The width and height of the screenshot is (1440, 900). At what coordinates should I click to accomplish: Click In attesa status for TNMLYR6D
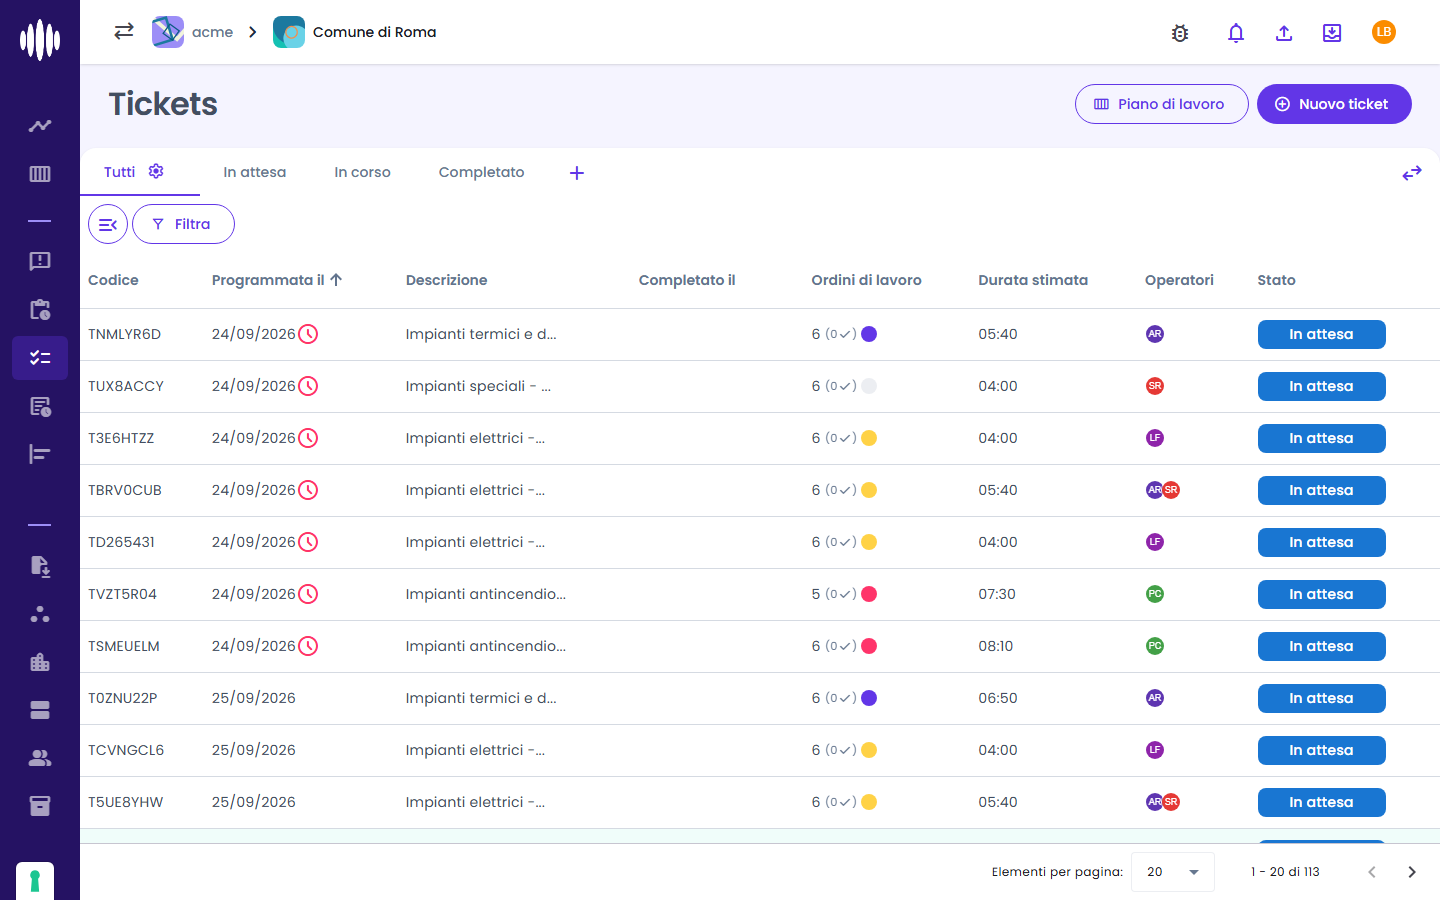click(x=1321, y=334)
